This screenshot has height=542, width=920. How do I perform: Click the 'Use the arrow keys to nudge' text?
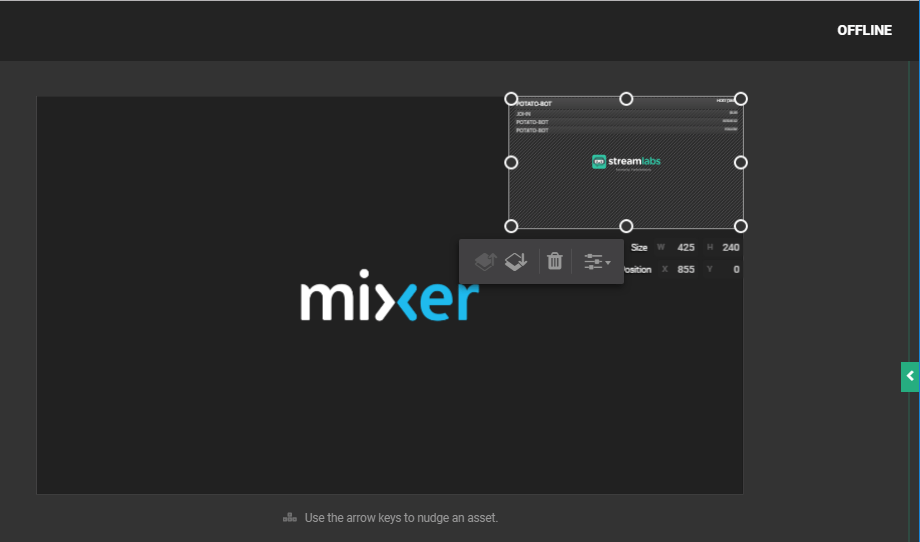[x=401, y=518]
